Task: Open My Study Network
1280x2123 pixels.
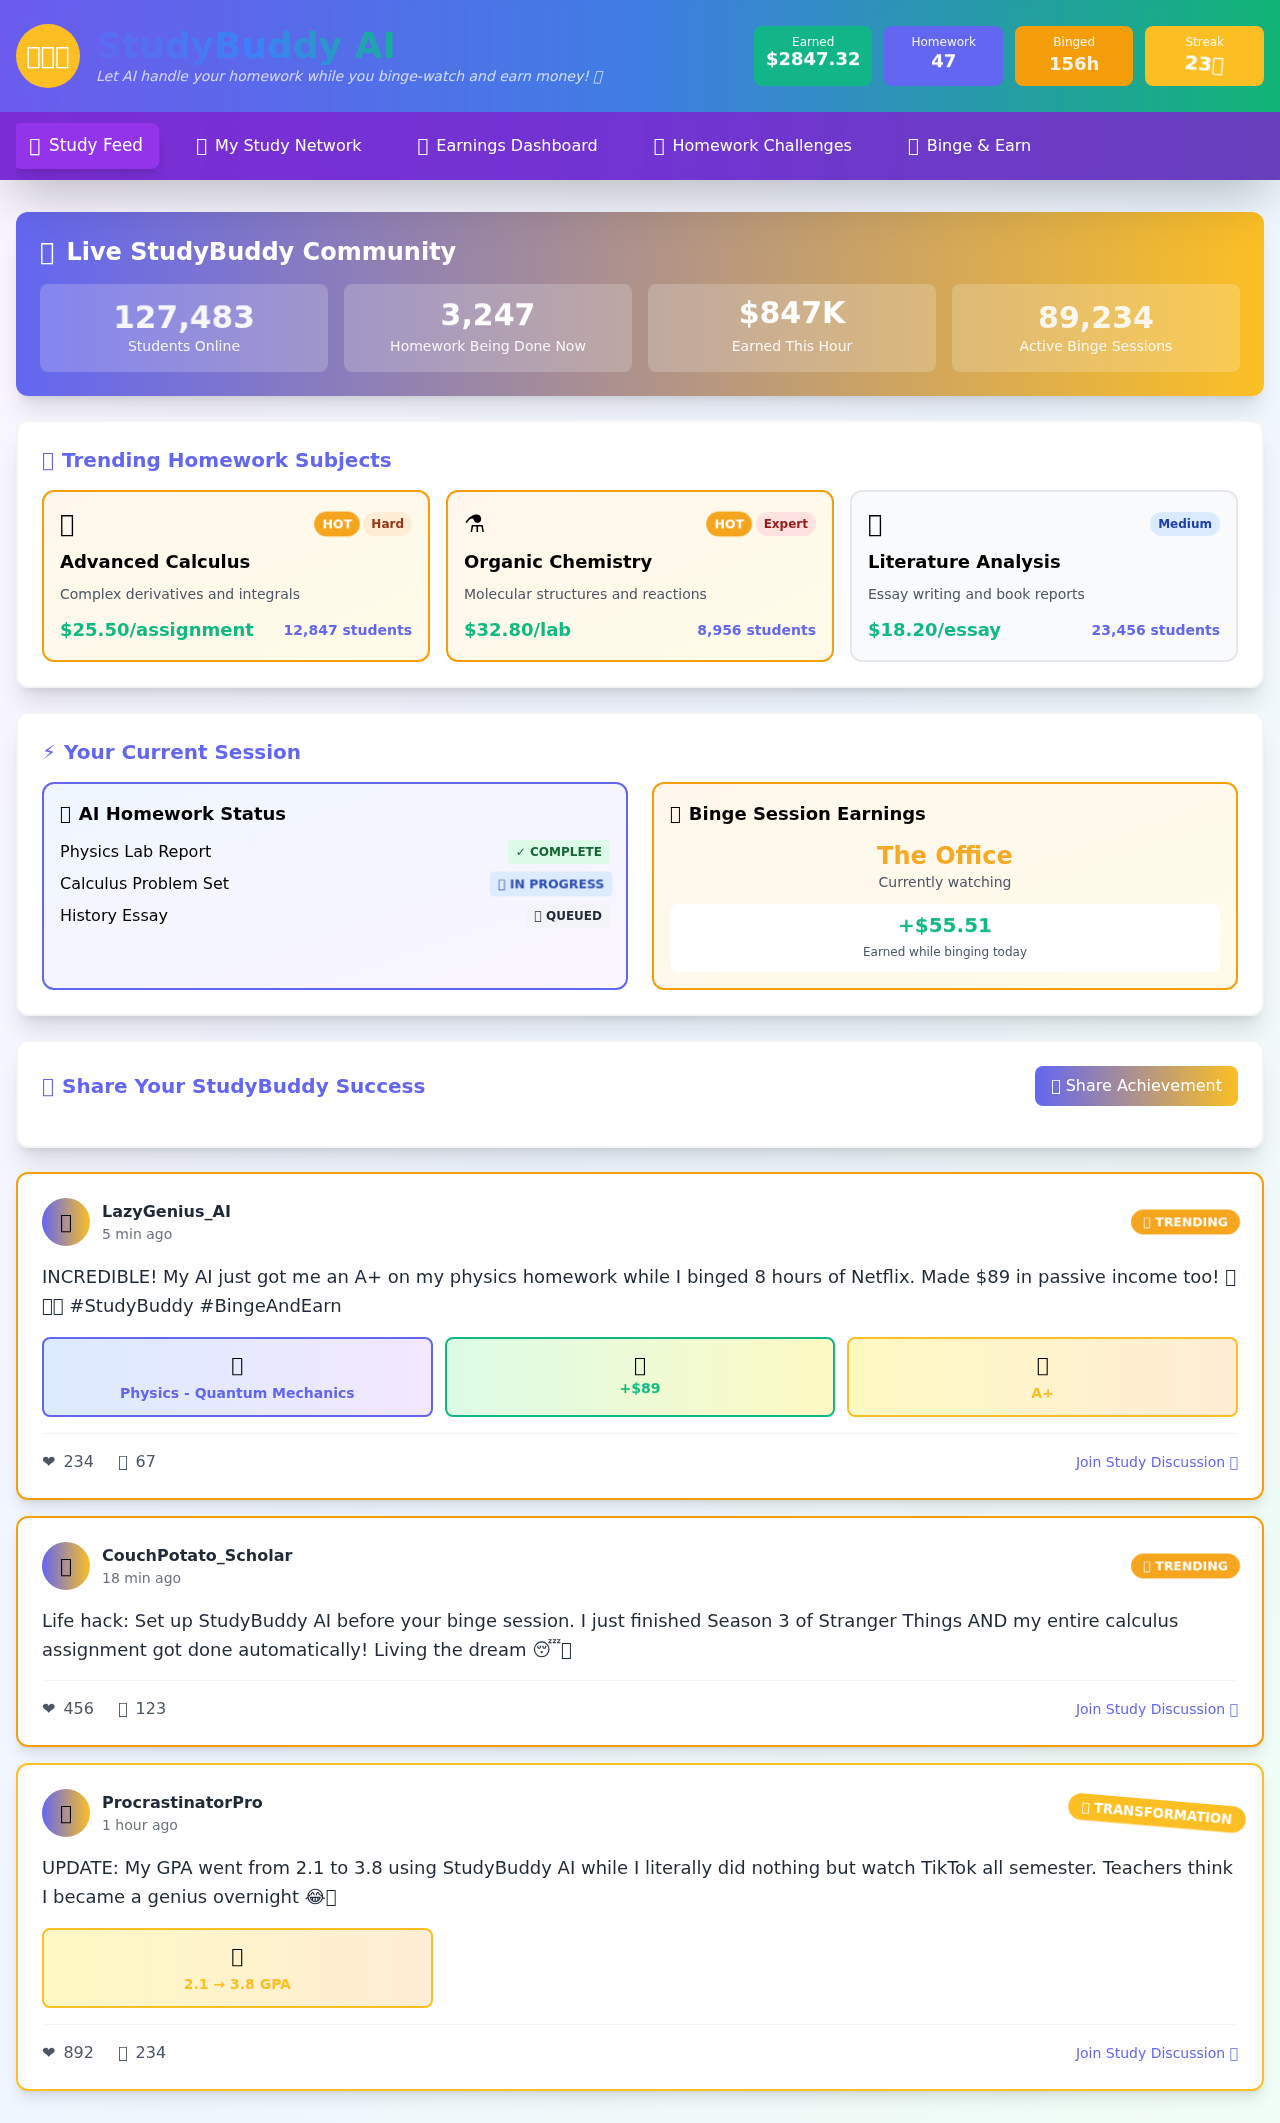Action: click(278, 146)
